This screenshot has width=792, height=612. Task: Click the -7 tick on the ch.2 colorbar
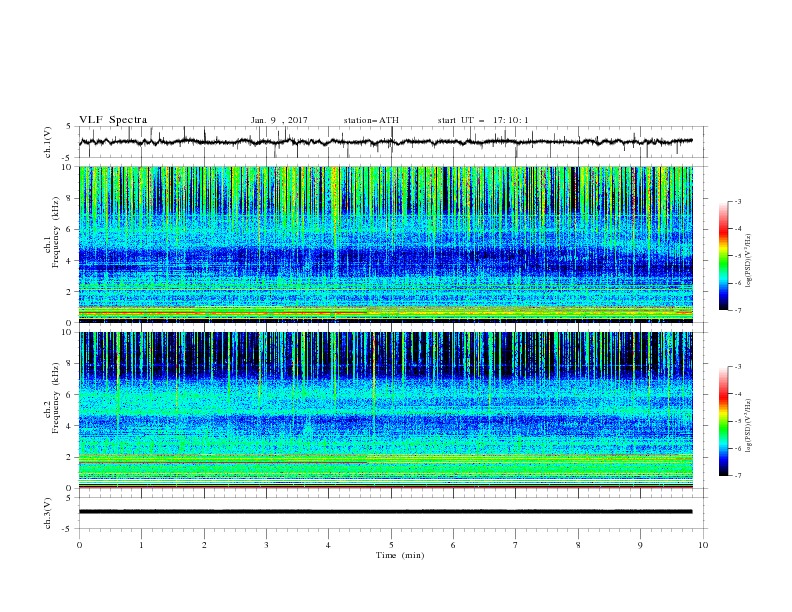737,476
